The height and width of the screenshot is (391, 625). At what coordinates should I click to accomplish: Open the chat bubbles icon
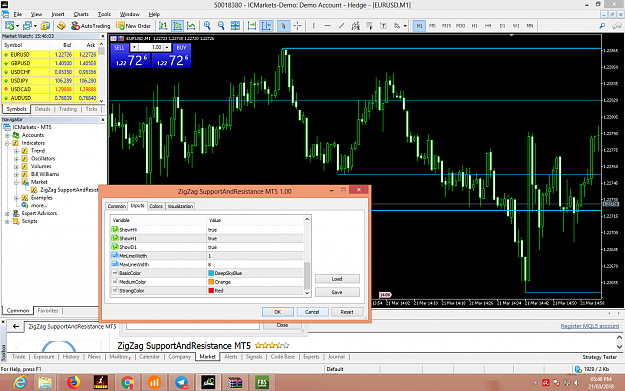click(x=617, y=26)
